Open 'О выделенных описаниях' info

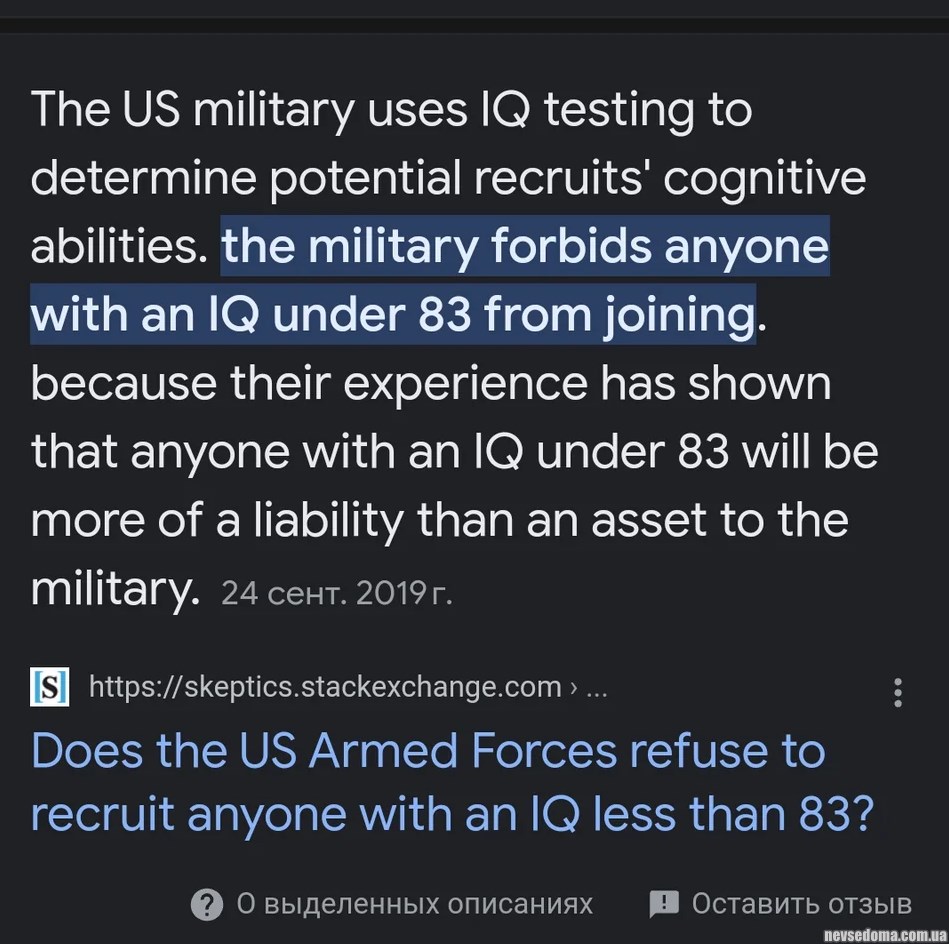[414, 905]
